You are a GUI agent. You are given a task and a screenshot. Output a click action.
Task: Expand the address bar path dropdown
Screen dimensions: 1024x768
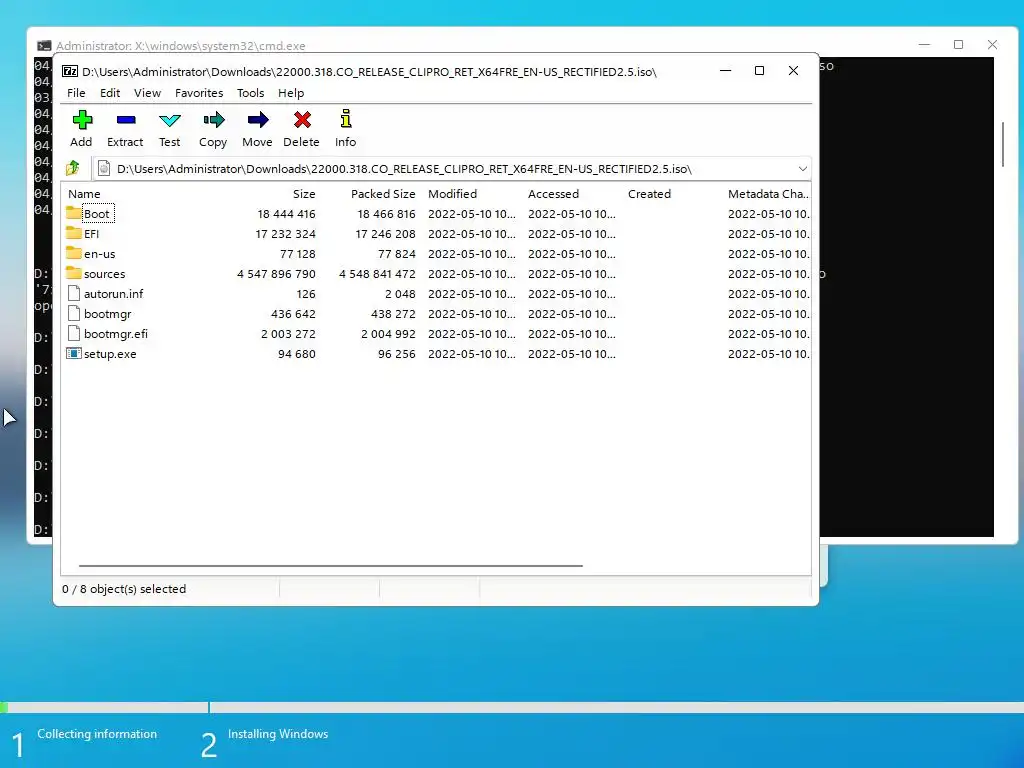coord(803,168)
